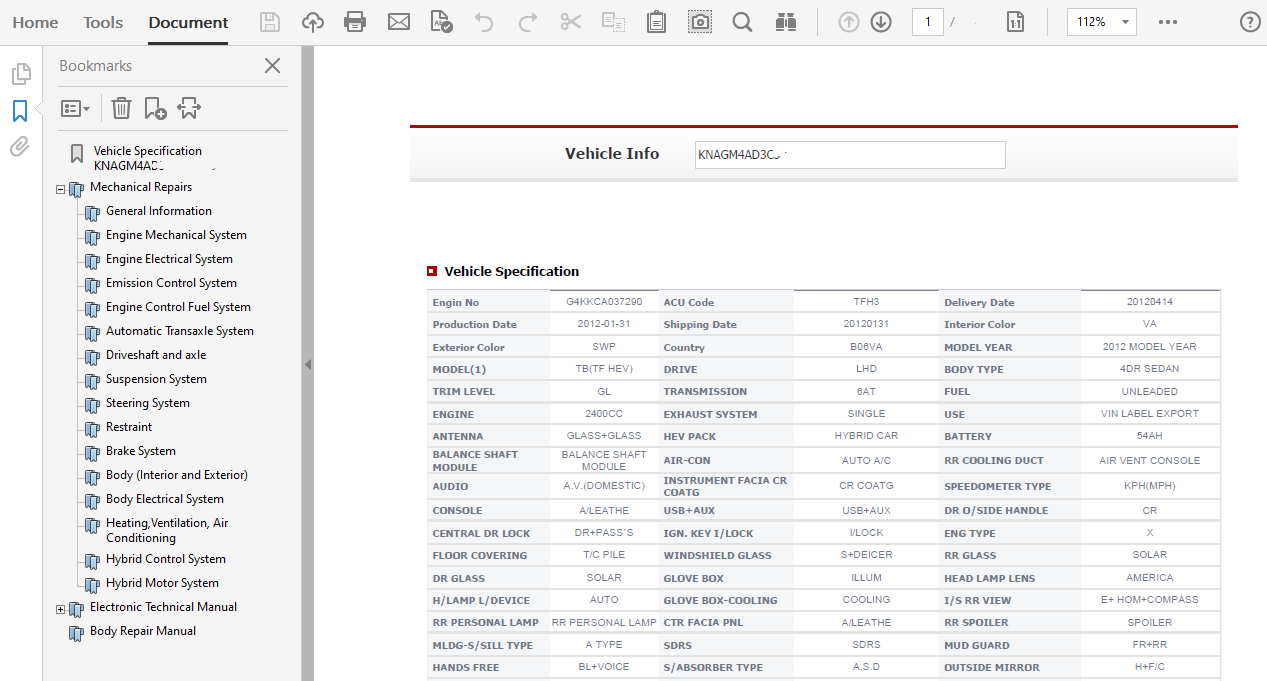Take a snapshot of the page
Screen dimensions: 1267x681
[699, 21]
